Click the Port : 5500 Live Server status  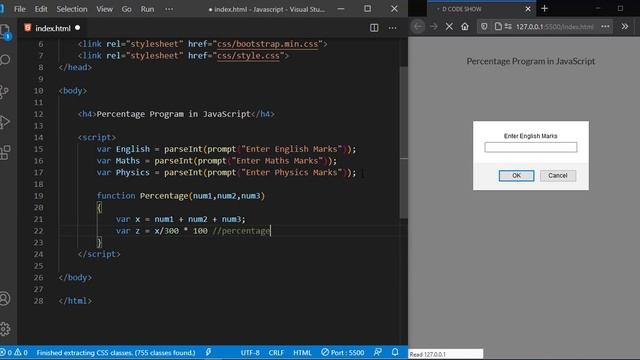coord(342,352)
